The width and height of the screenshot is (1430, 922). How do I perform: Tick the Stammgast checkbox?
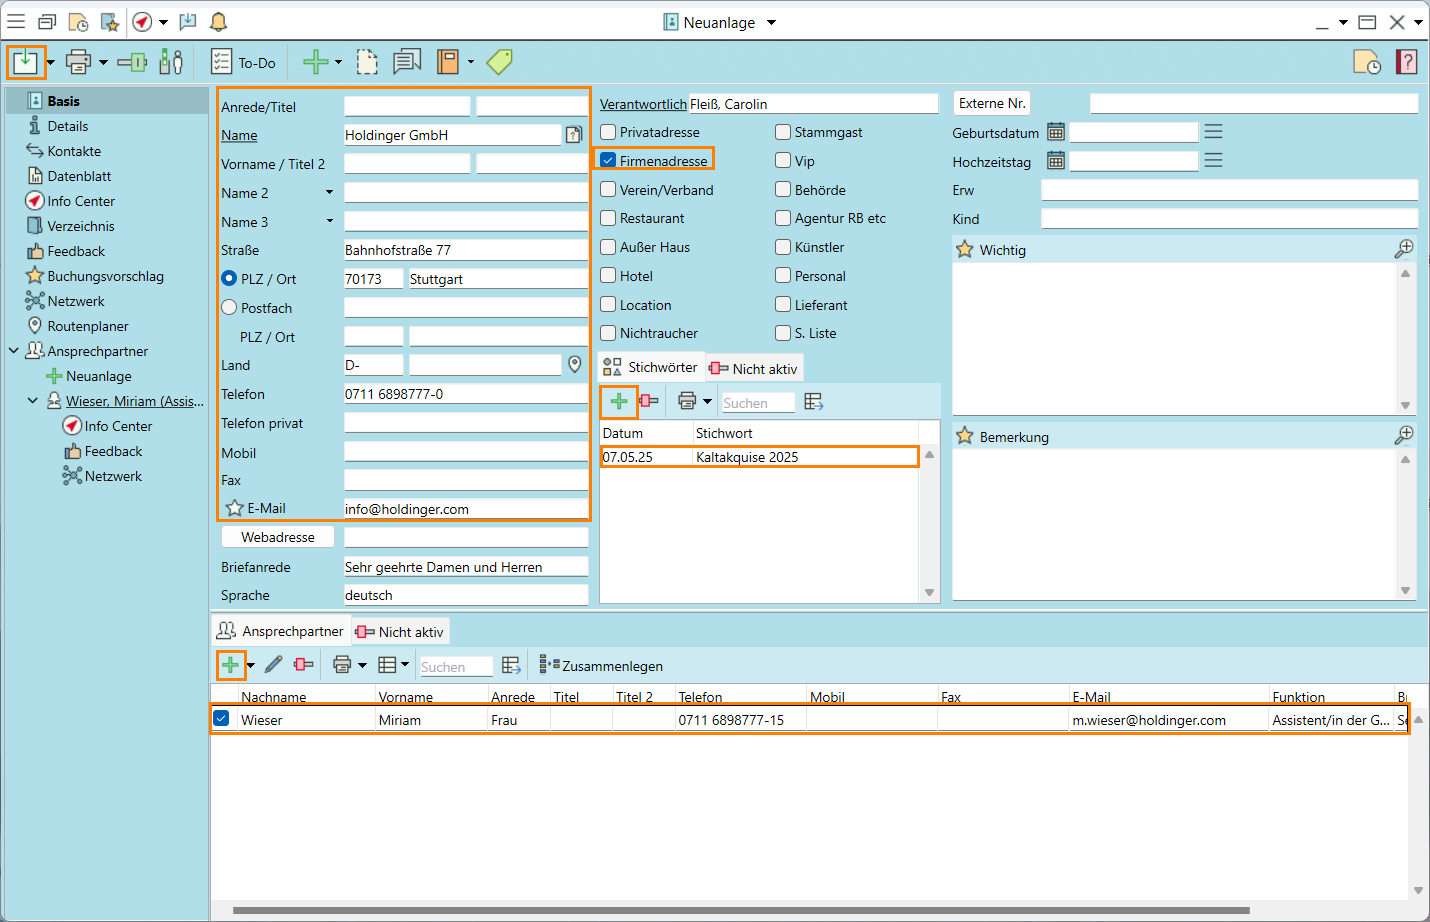(783, 132)
